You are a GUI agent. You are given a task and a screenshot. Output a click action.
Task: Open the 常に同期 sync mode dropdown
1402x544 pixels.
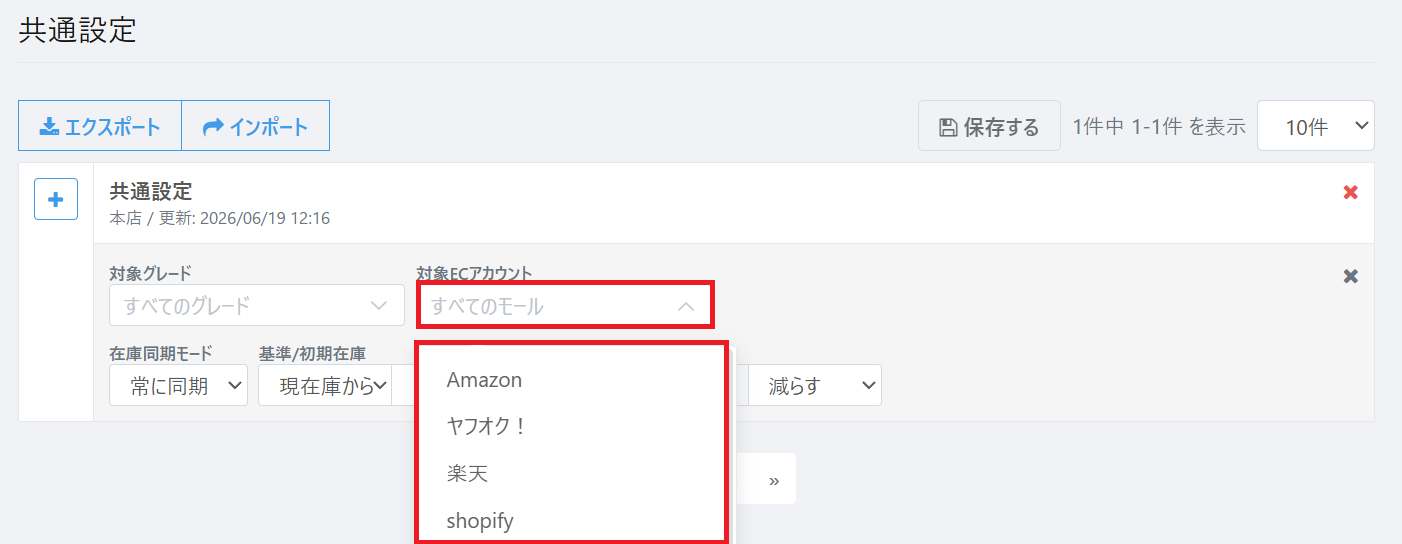coord(178,385)
